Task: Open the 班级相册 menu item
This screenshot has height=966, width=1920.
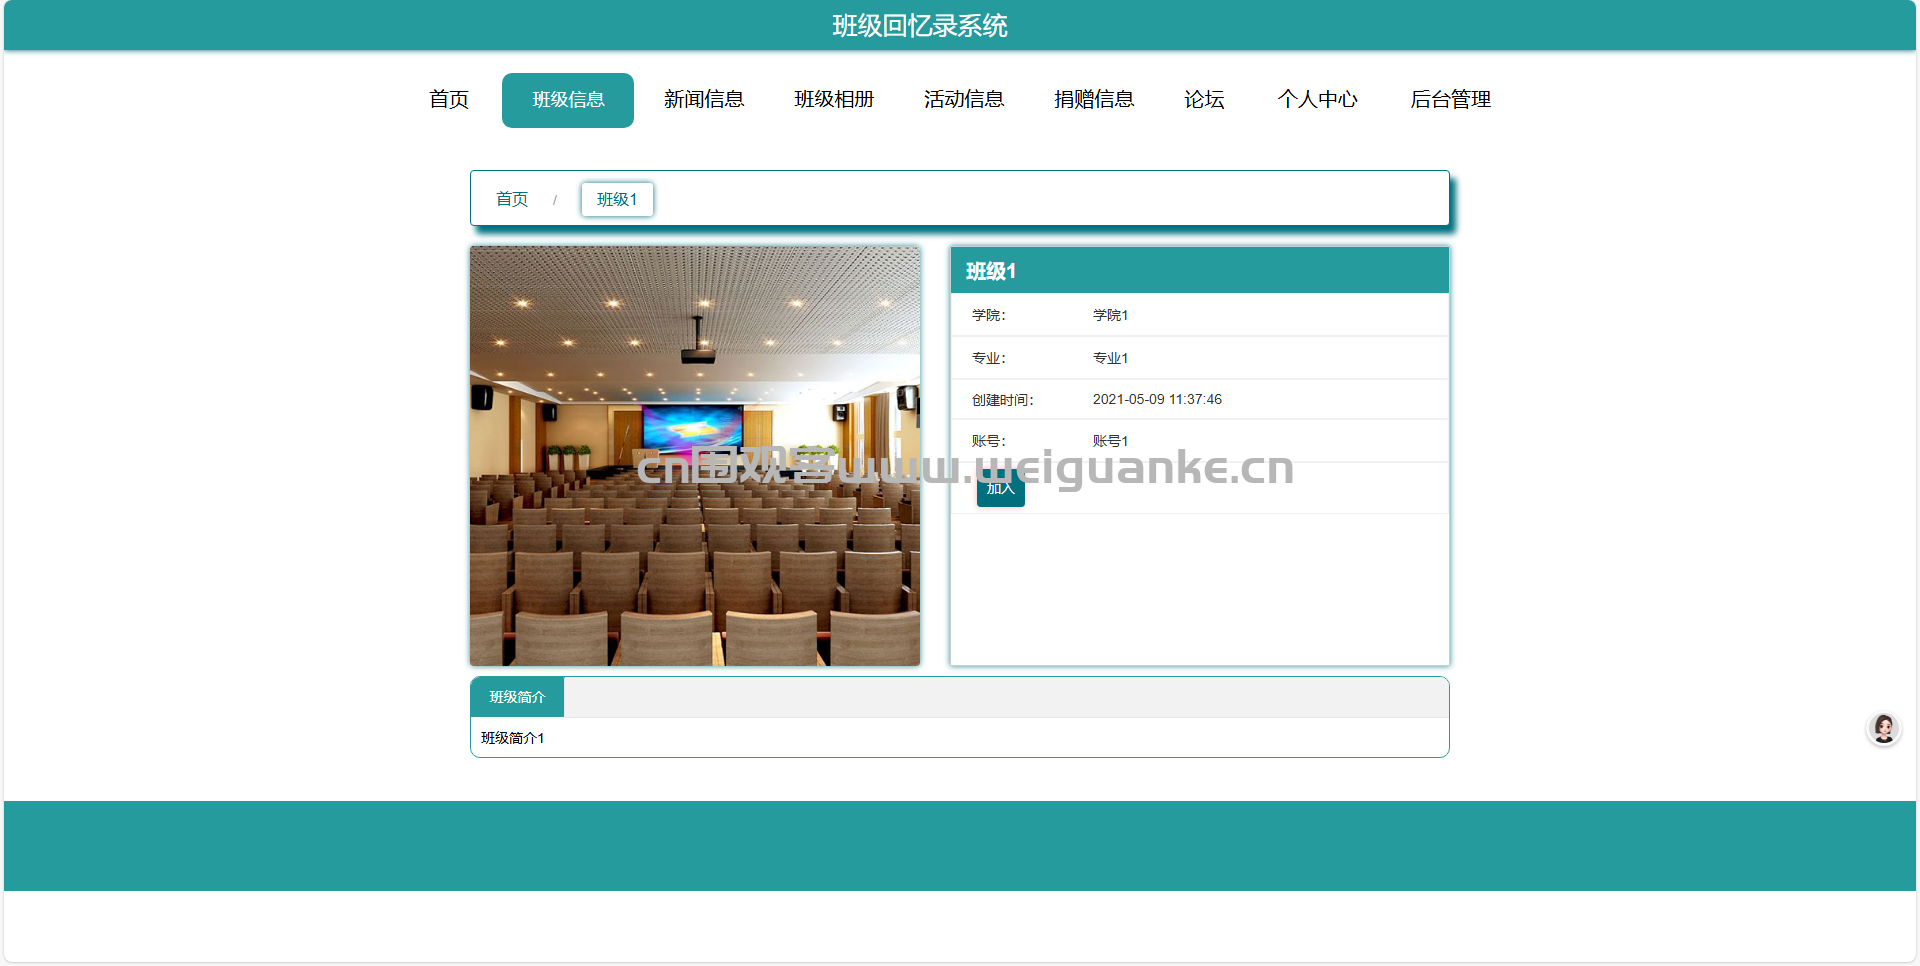Action: click(x=834, y=100)
